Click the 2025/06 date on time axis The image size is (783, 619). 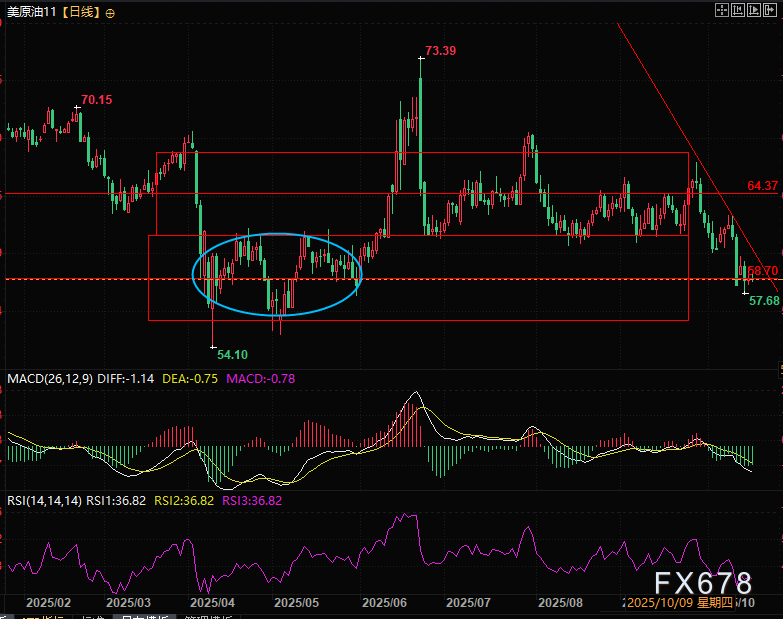(382, 603)
